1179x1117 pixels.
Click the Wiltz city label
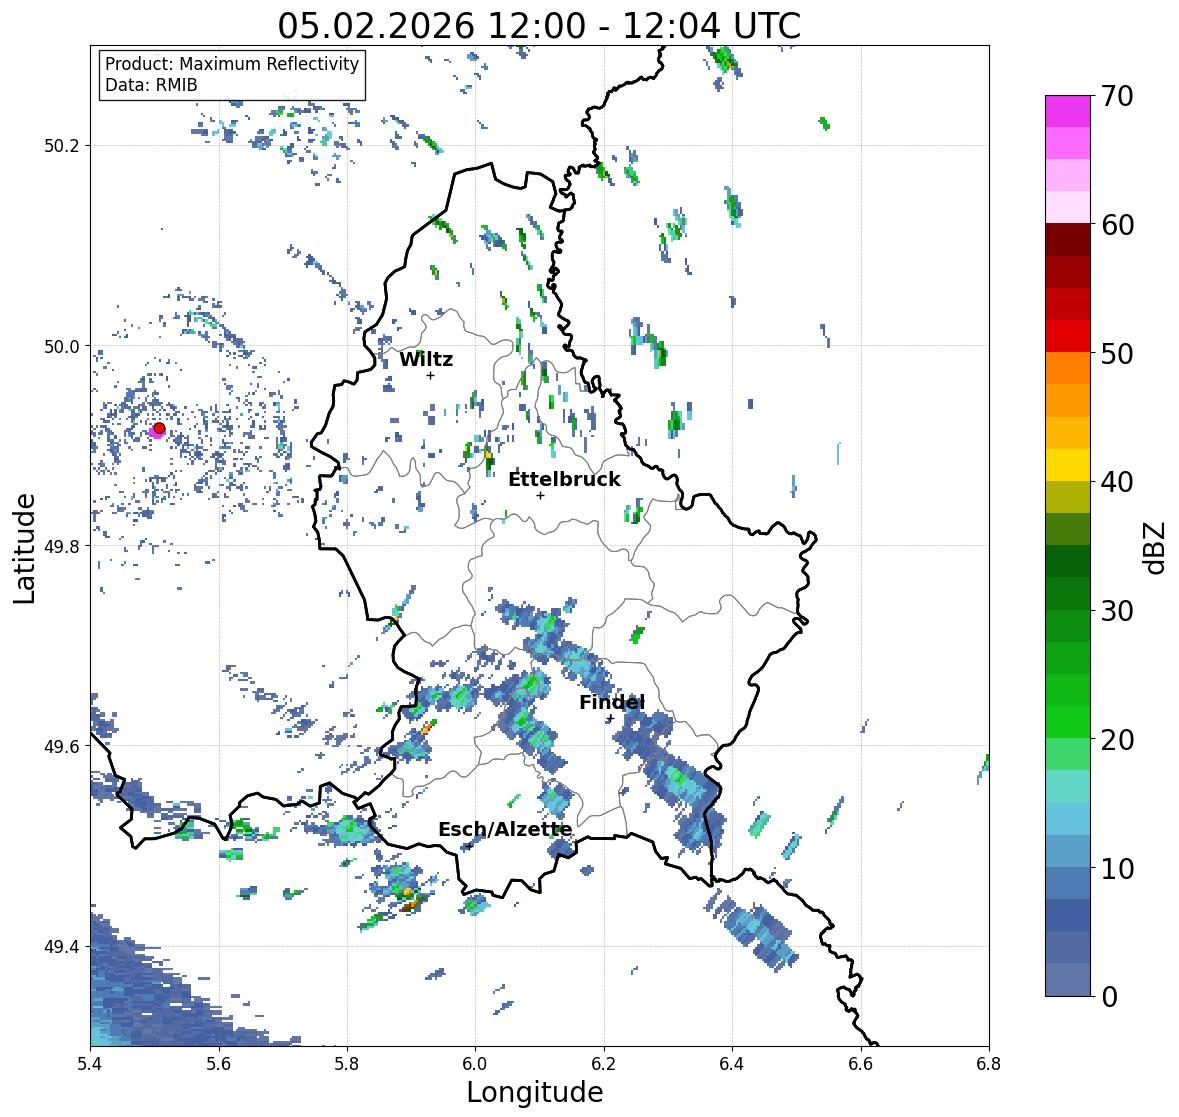426,359
